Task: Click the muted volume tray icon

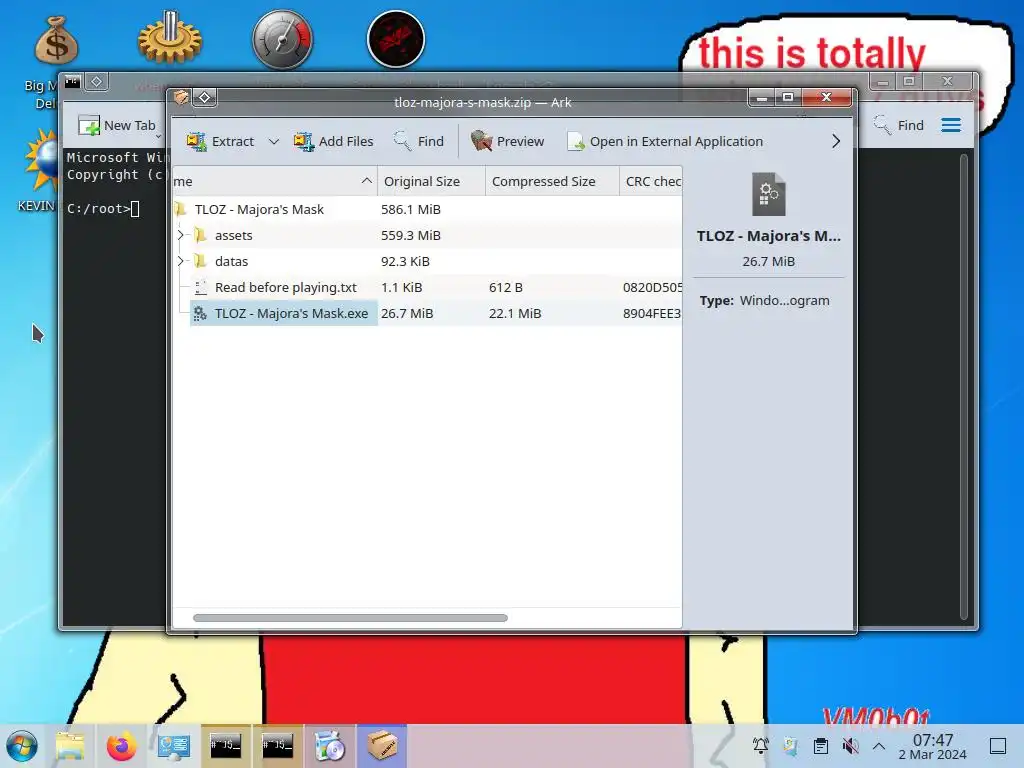Action: click(x=850, y=746)
